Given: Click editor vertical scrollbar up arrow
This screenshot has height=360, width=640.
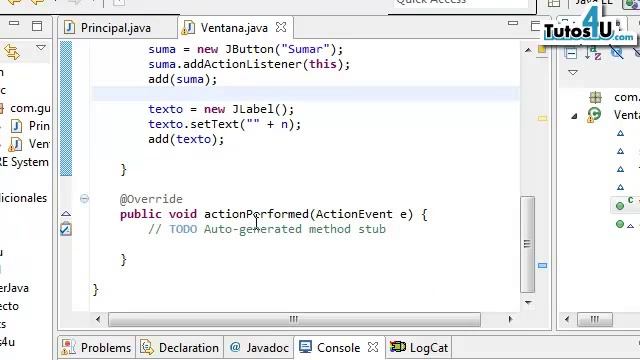Looking at the screenshot, I should coord(528,51).
